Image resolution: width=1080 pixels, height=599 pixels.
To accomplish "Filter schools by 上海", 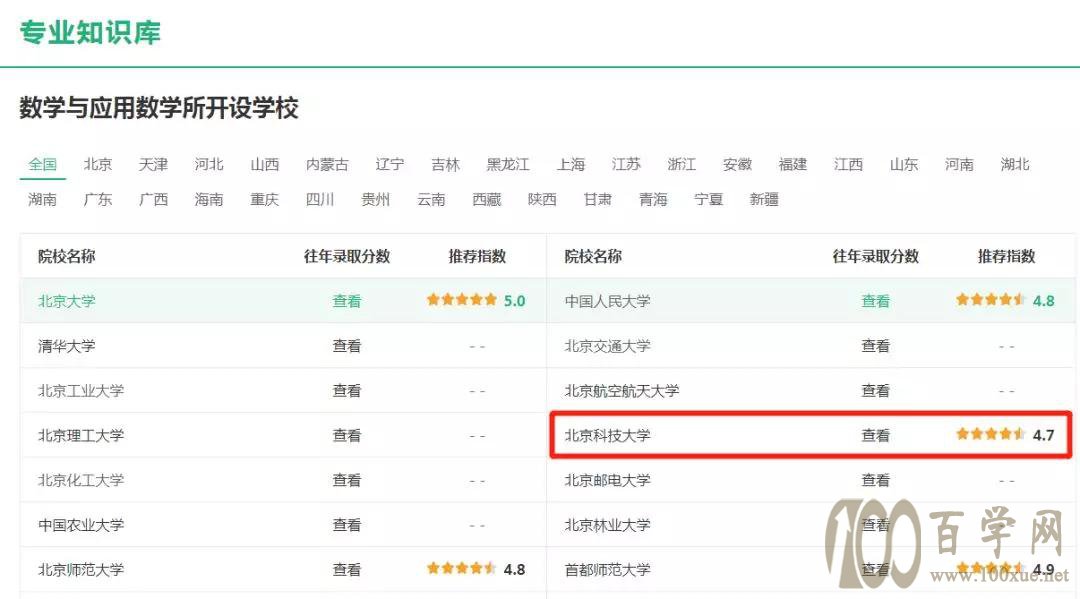I will click(x=571, y=165).
